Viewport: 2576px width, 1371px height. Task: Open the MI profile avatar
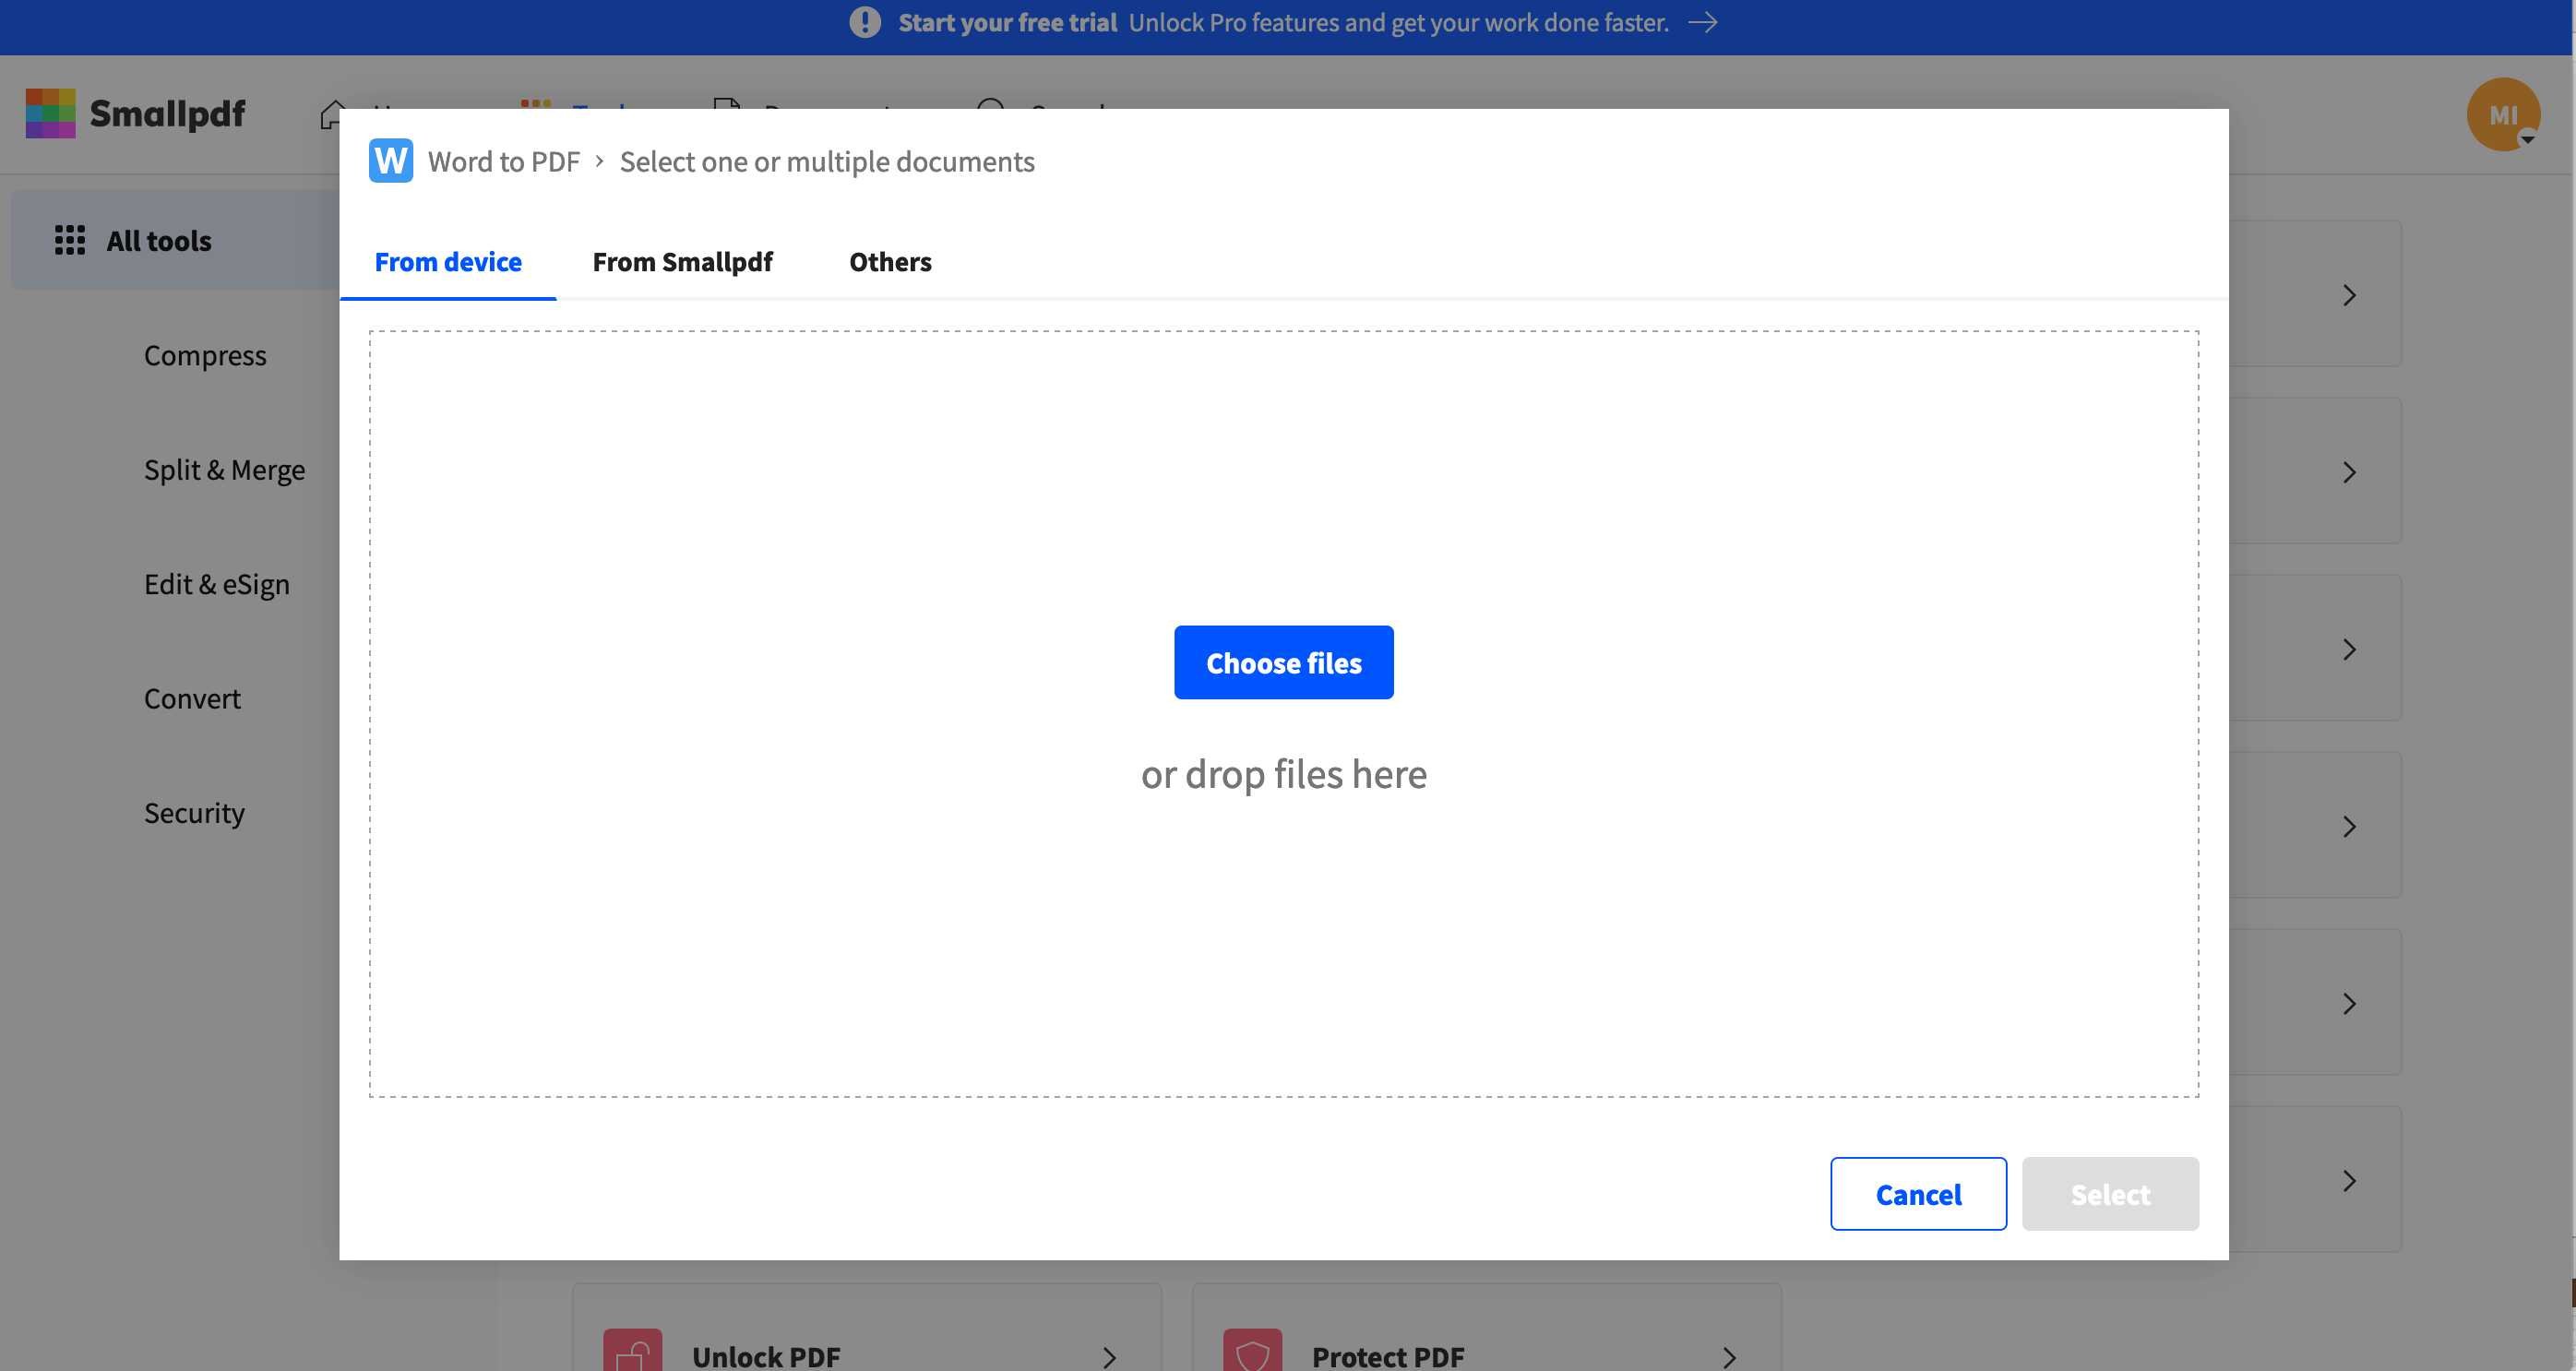[2504, 113]
